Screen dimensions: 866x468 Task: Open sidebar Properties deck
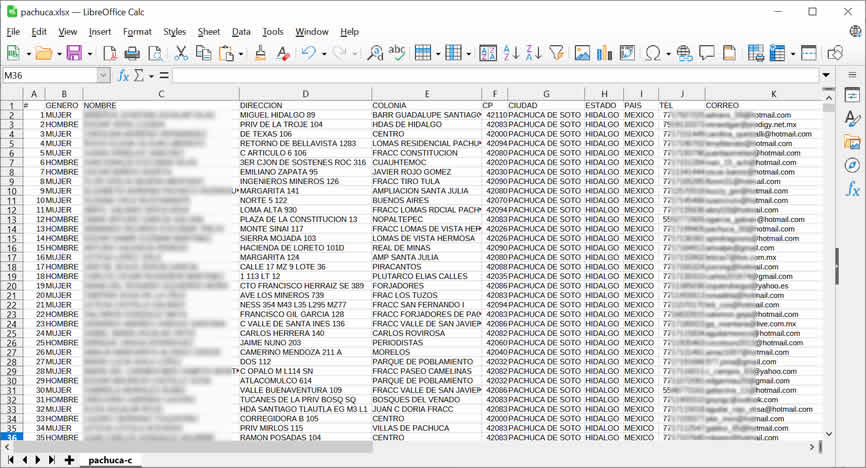click(x=852, y=95)
